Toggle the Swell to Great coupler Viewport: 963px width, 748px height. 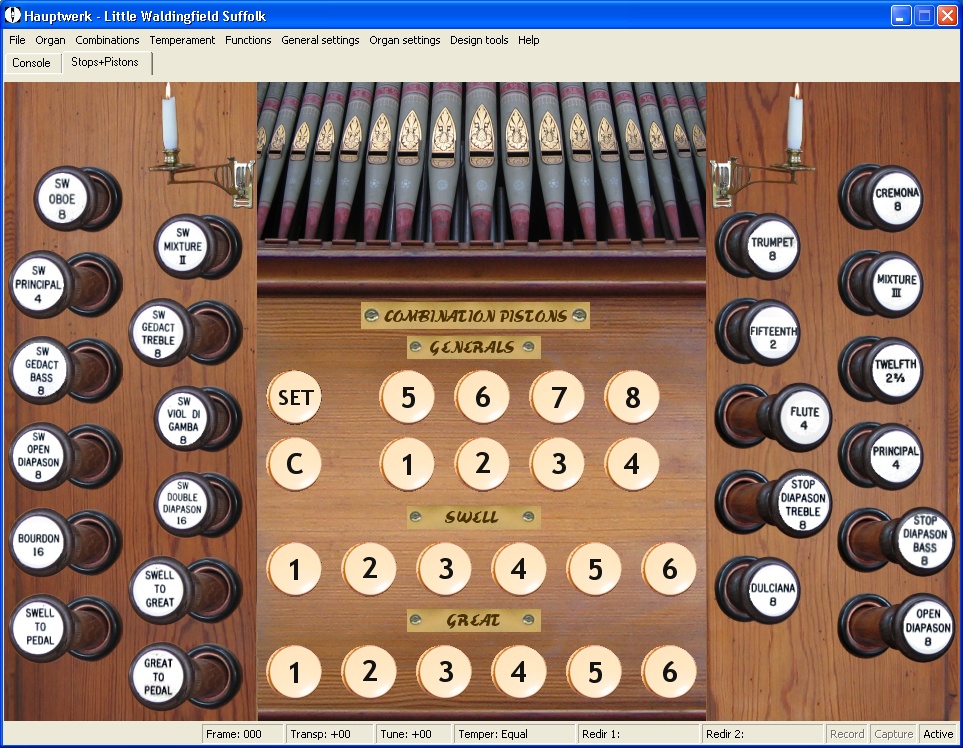(158, 589)
